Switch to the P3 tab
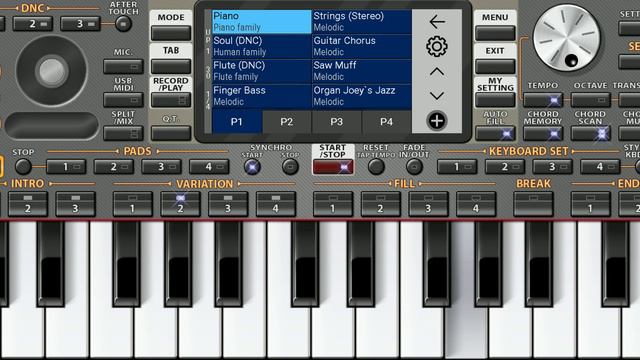 337,122
